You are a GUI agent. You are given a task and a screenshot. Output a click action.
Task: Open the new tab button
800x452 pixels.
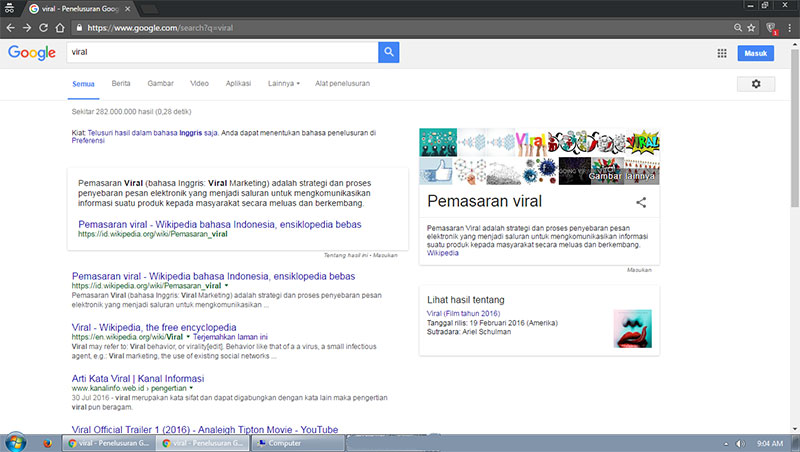(148, 9)
